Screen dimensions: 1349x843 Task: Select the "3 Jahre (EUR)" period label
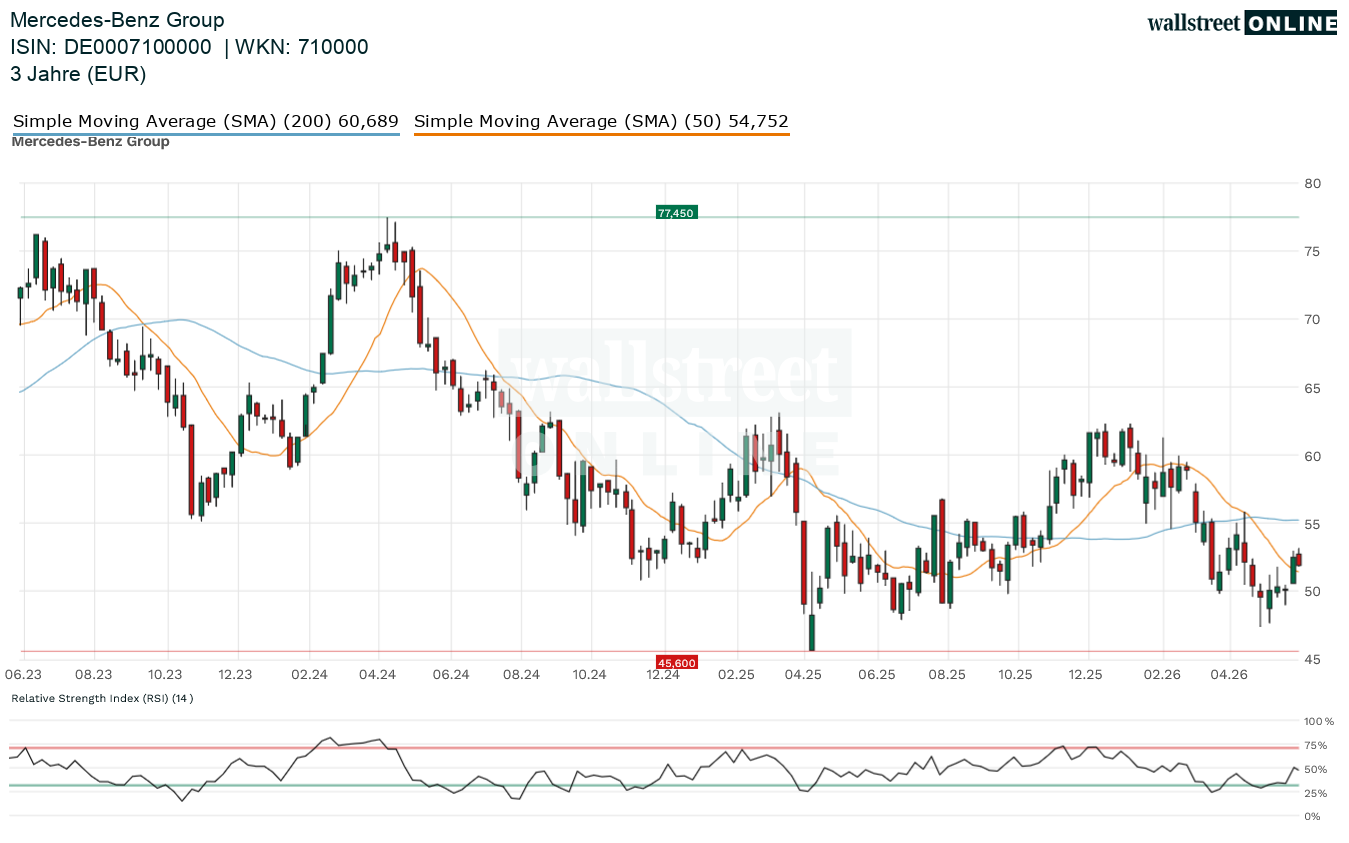pyautogui.click(x=78, y=73)
